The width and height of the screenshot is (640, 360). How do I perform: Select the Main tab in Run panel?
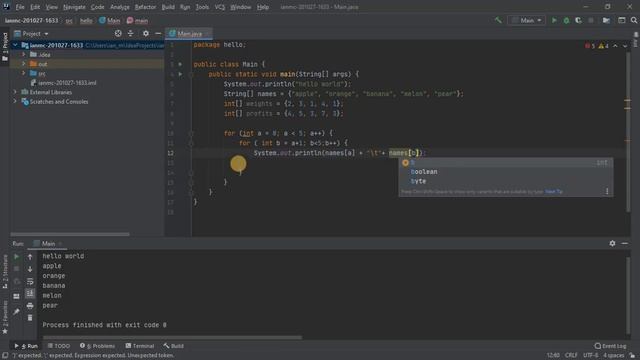point(48,244)
